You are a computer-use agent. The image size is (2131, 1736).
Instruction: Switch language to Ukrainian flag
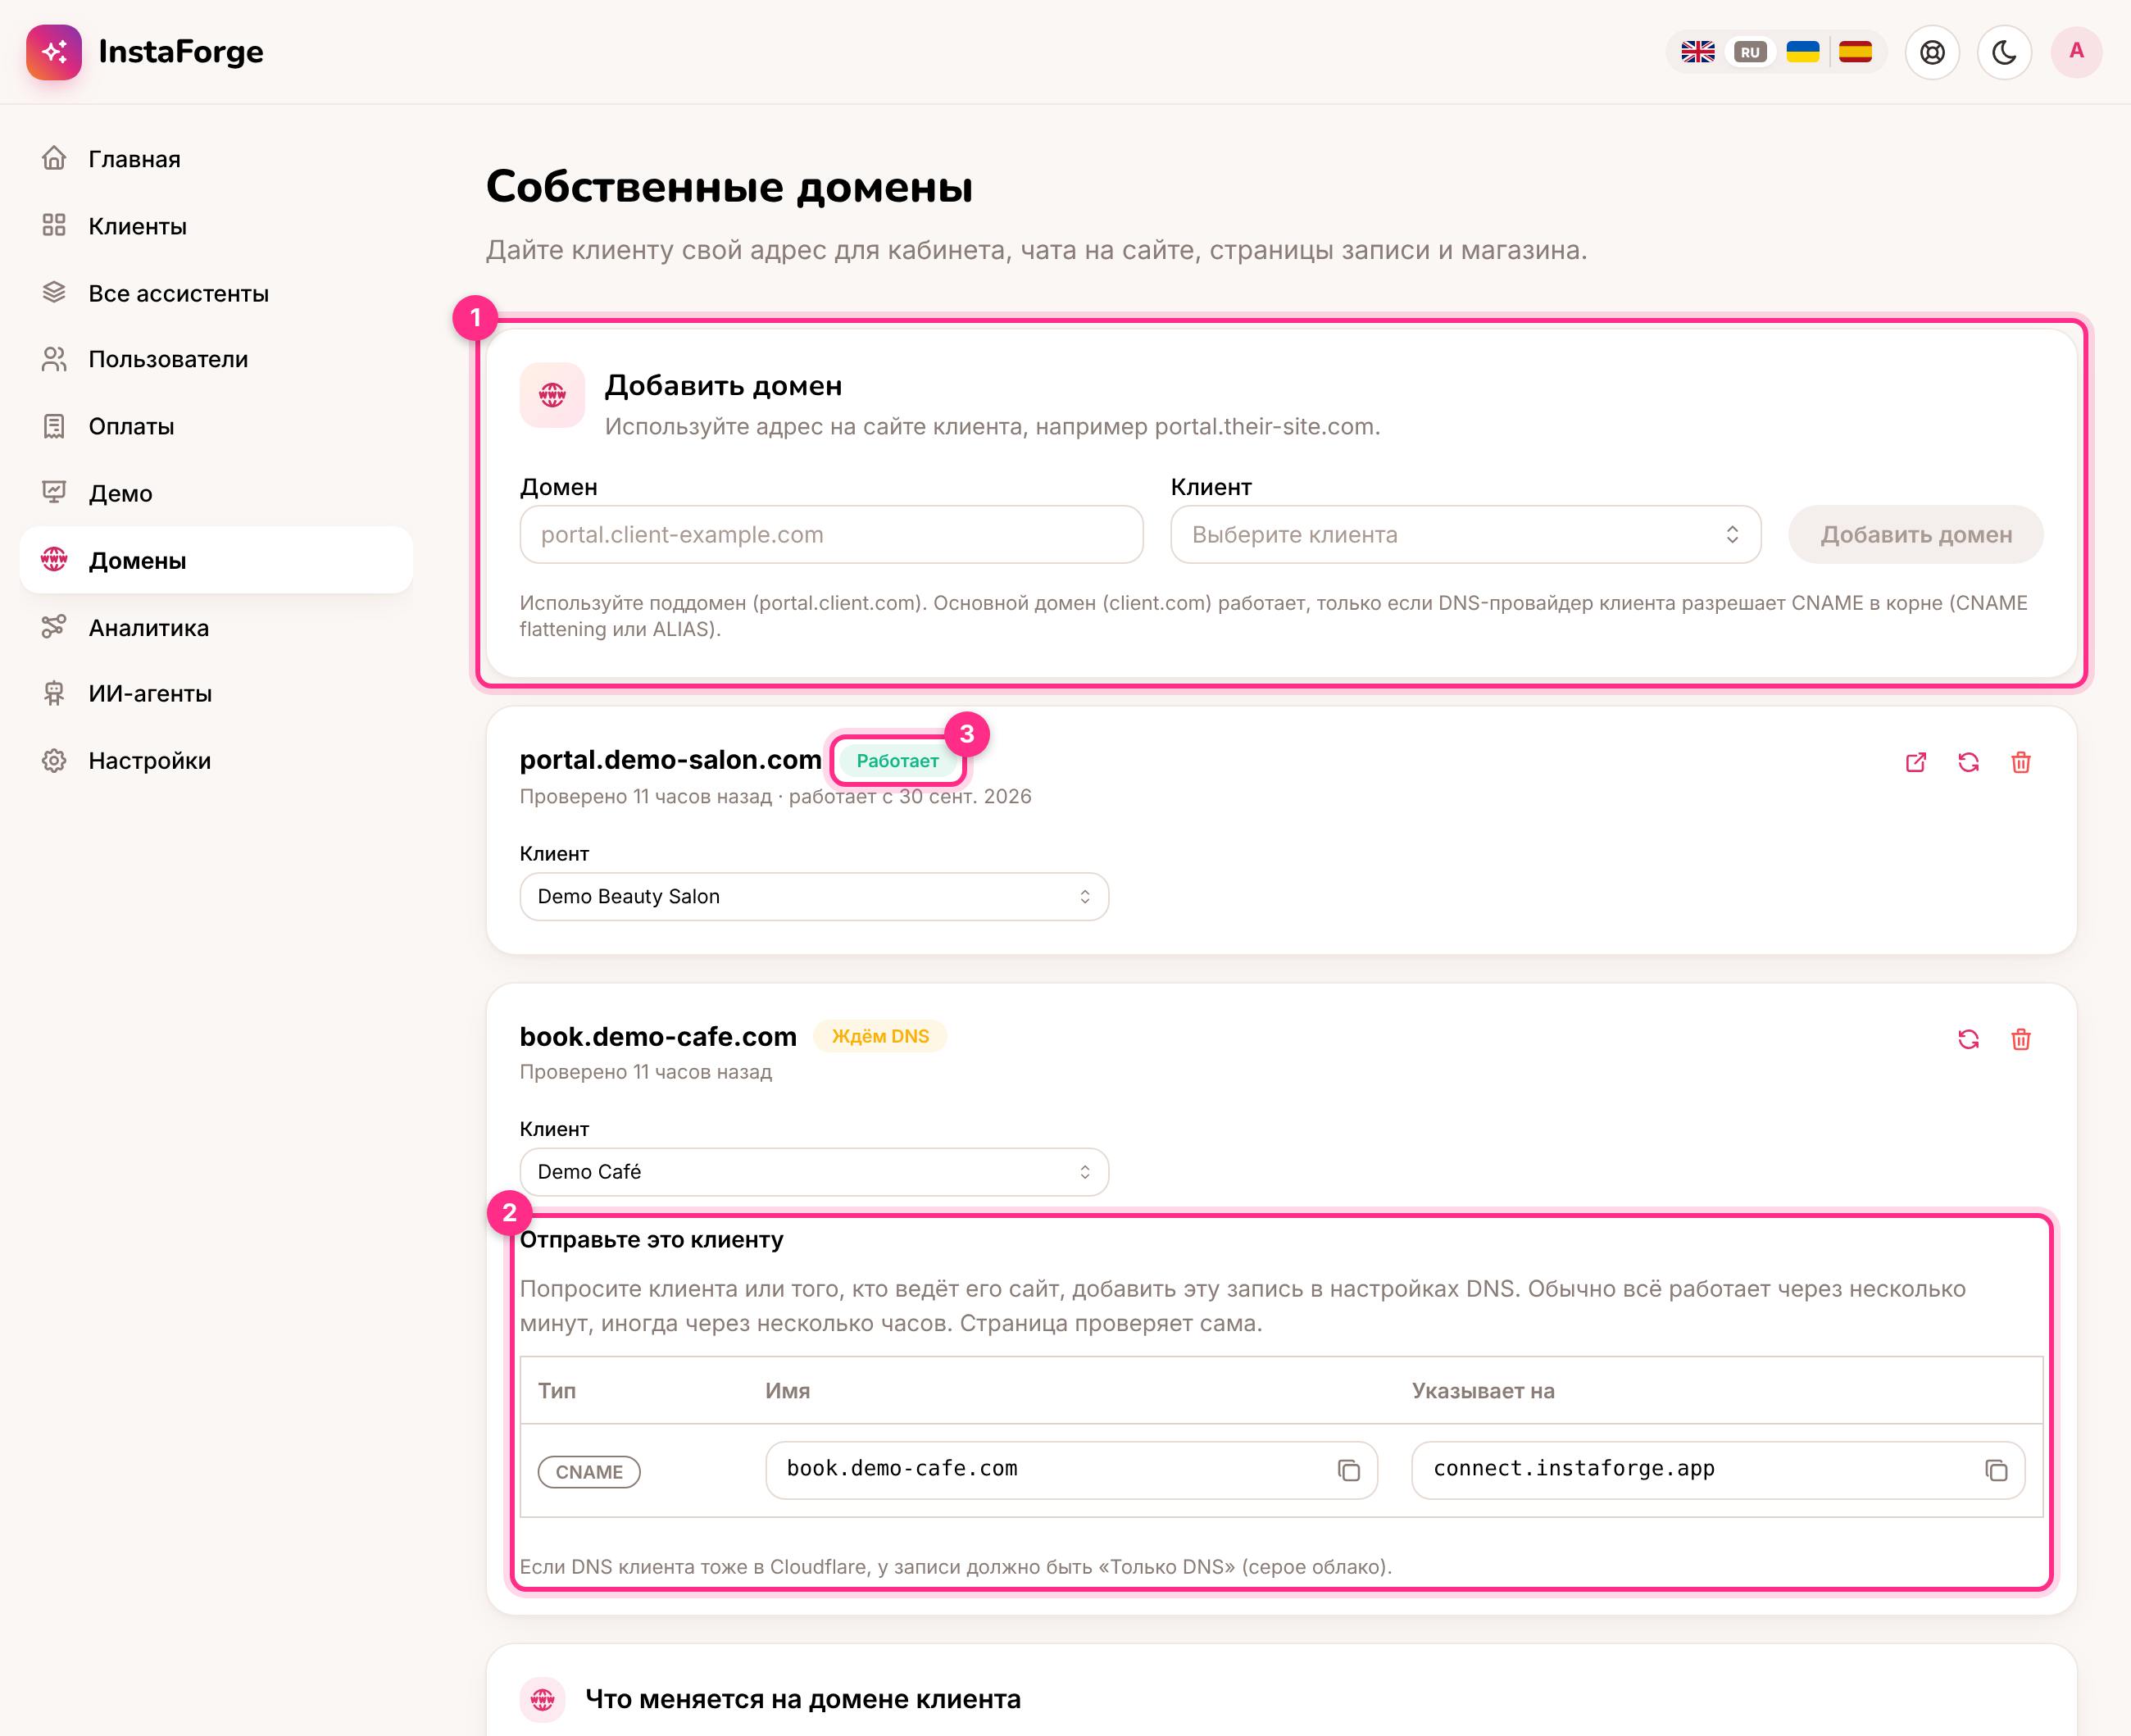tap(1802, 52)
